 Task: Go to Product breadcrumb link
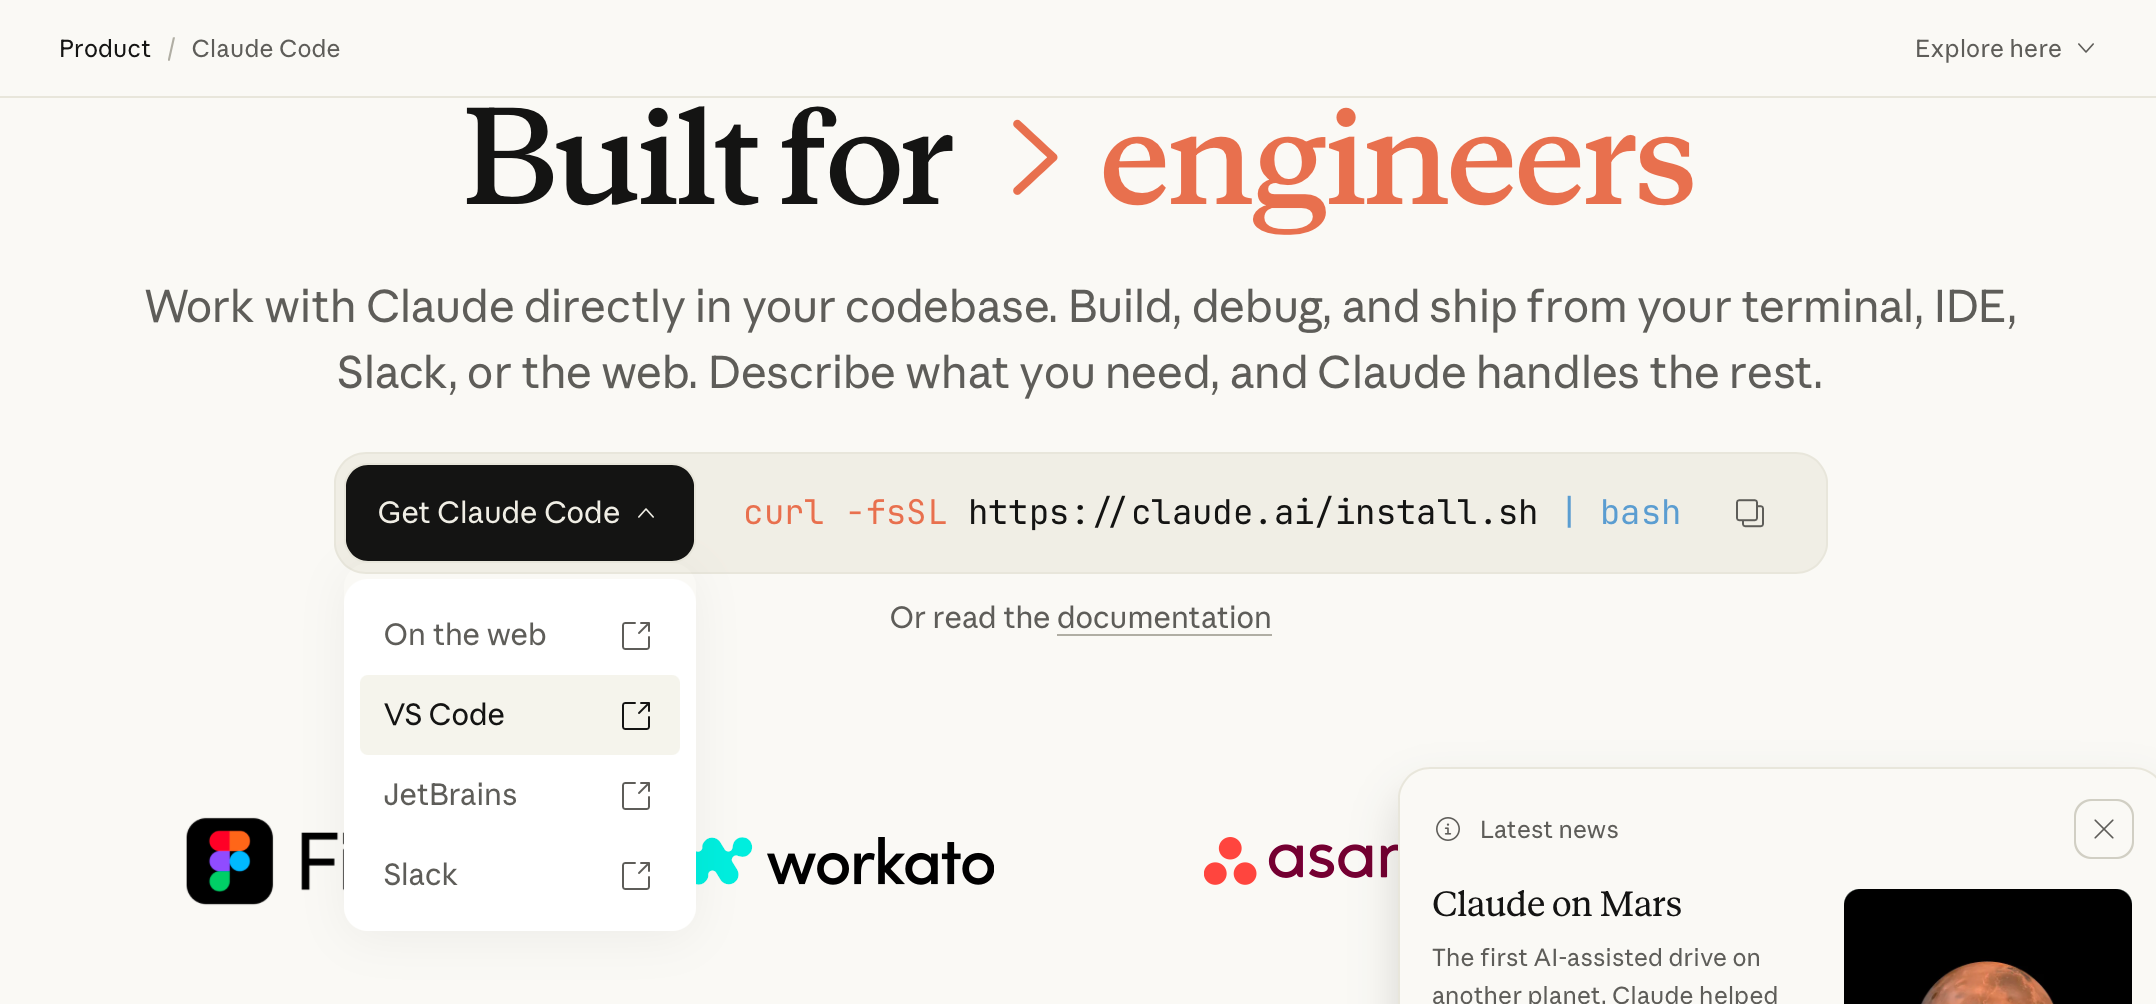click(x=105, y=49)
